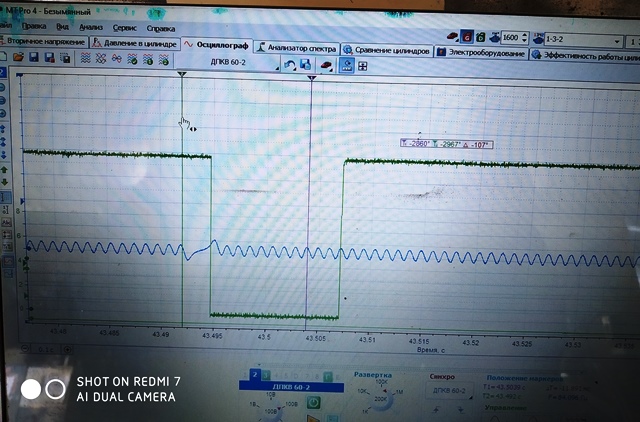Increase the 1600 value with up stepper
Screen dimensions: 640x422
coord(525,36)
